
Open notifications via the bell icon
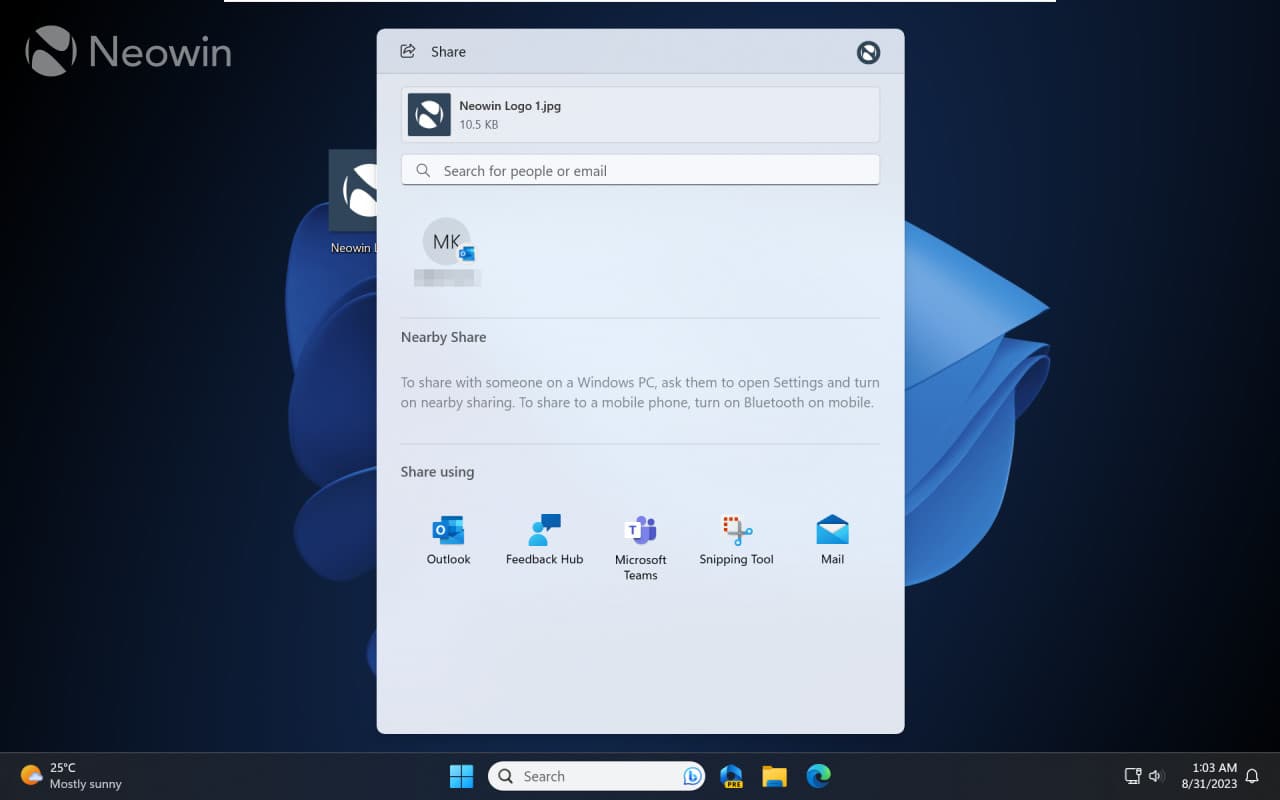point(1251,775)
